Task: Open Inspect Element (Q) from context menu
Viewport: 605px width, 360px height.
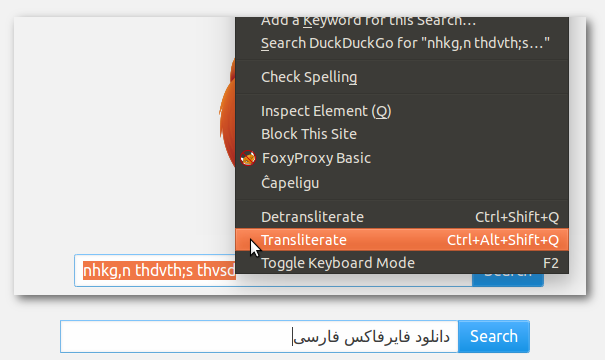Action: 402,111
